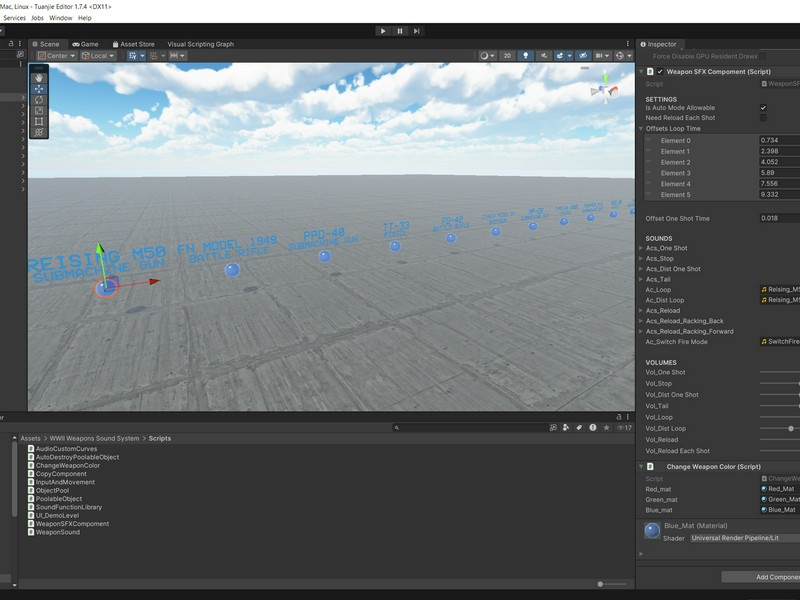Select the ObjectPool script file
The height and width of the screenshot is (600, 800).
tap(48, 490)
